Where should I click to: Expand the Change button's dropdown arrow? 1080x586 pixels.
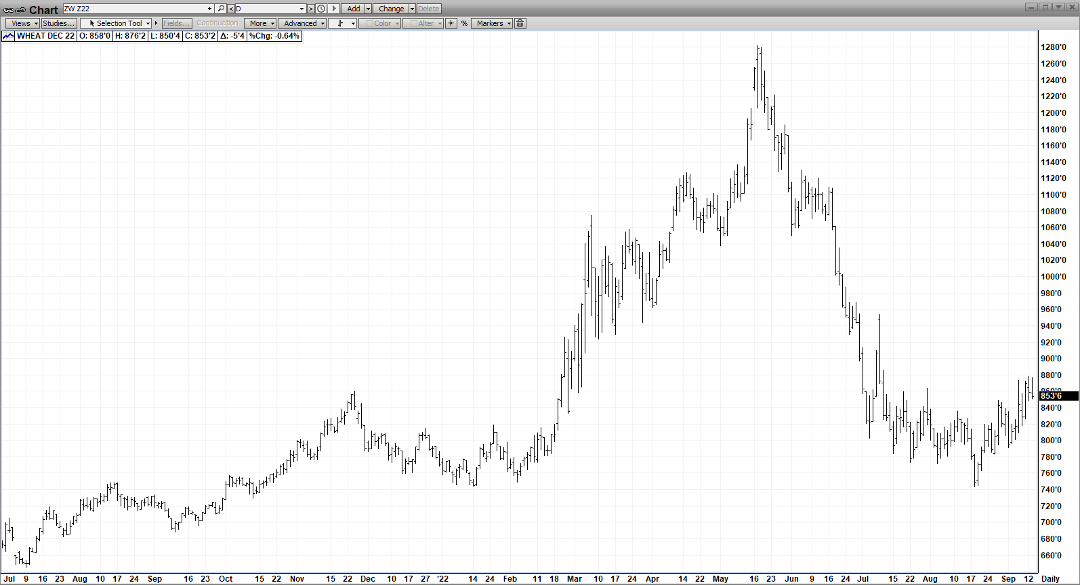pos(412,8)
